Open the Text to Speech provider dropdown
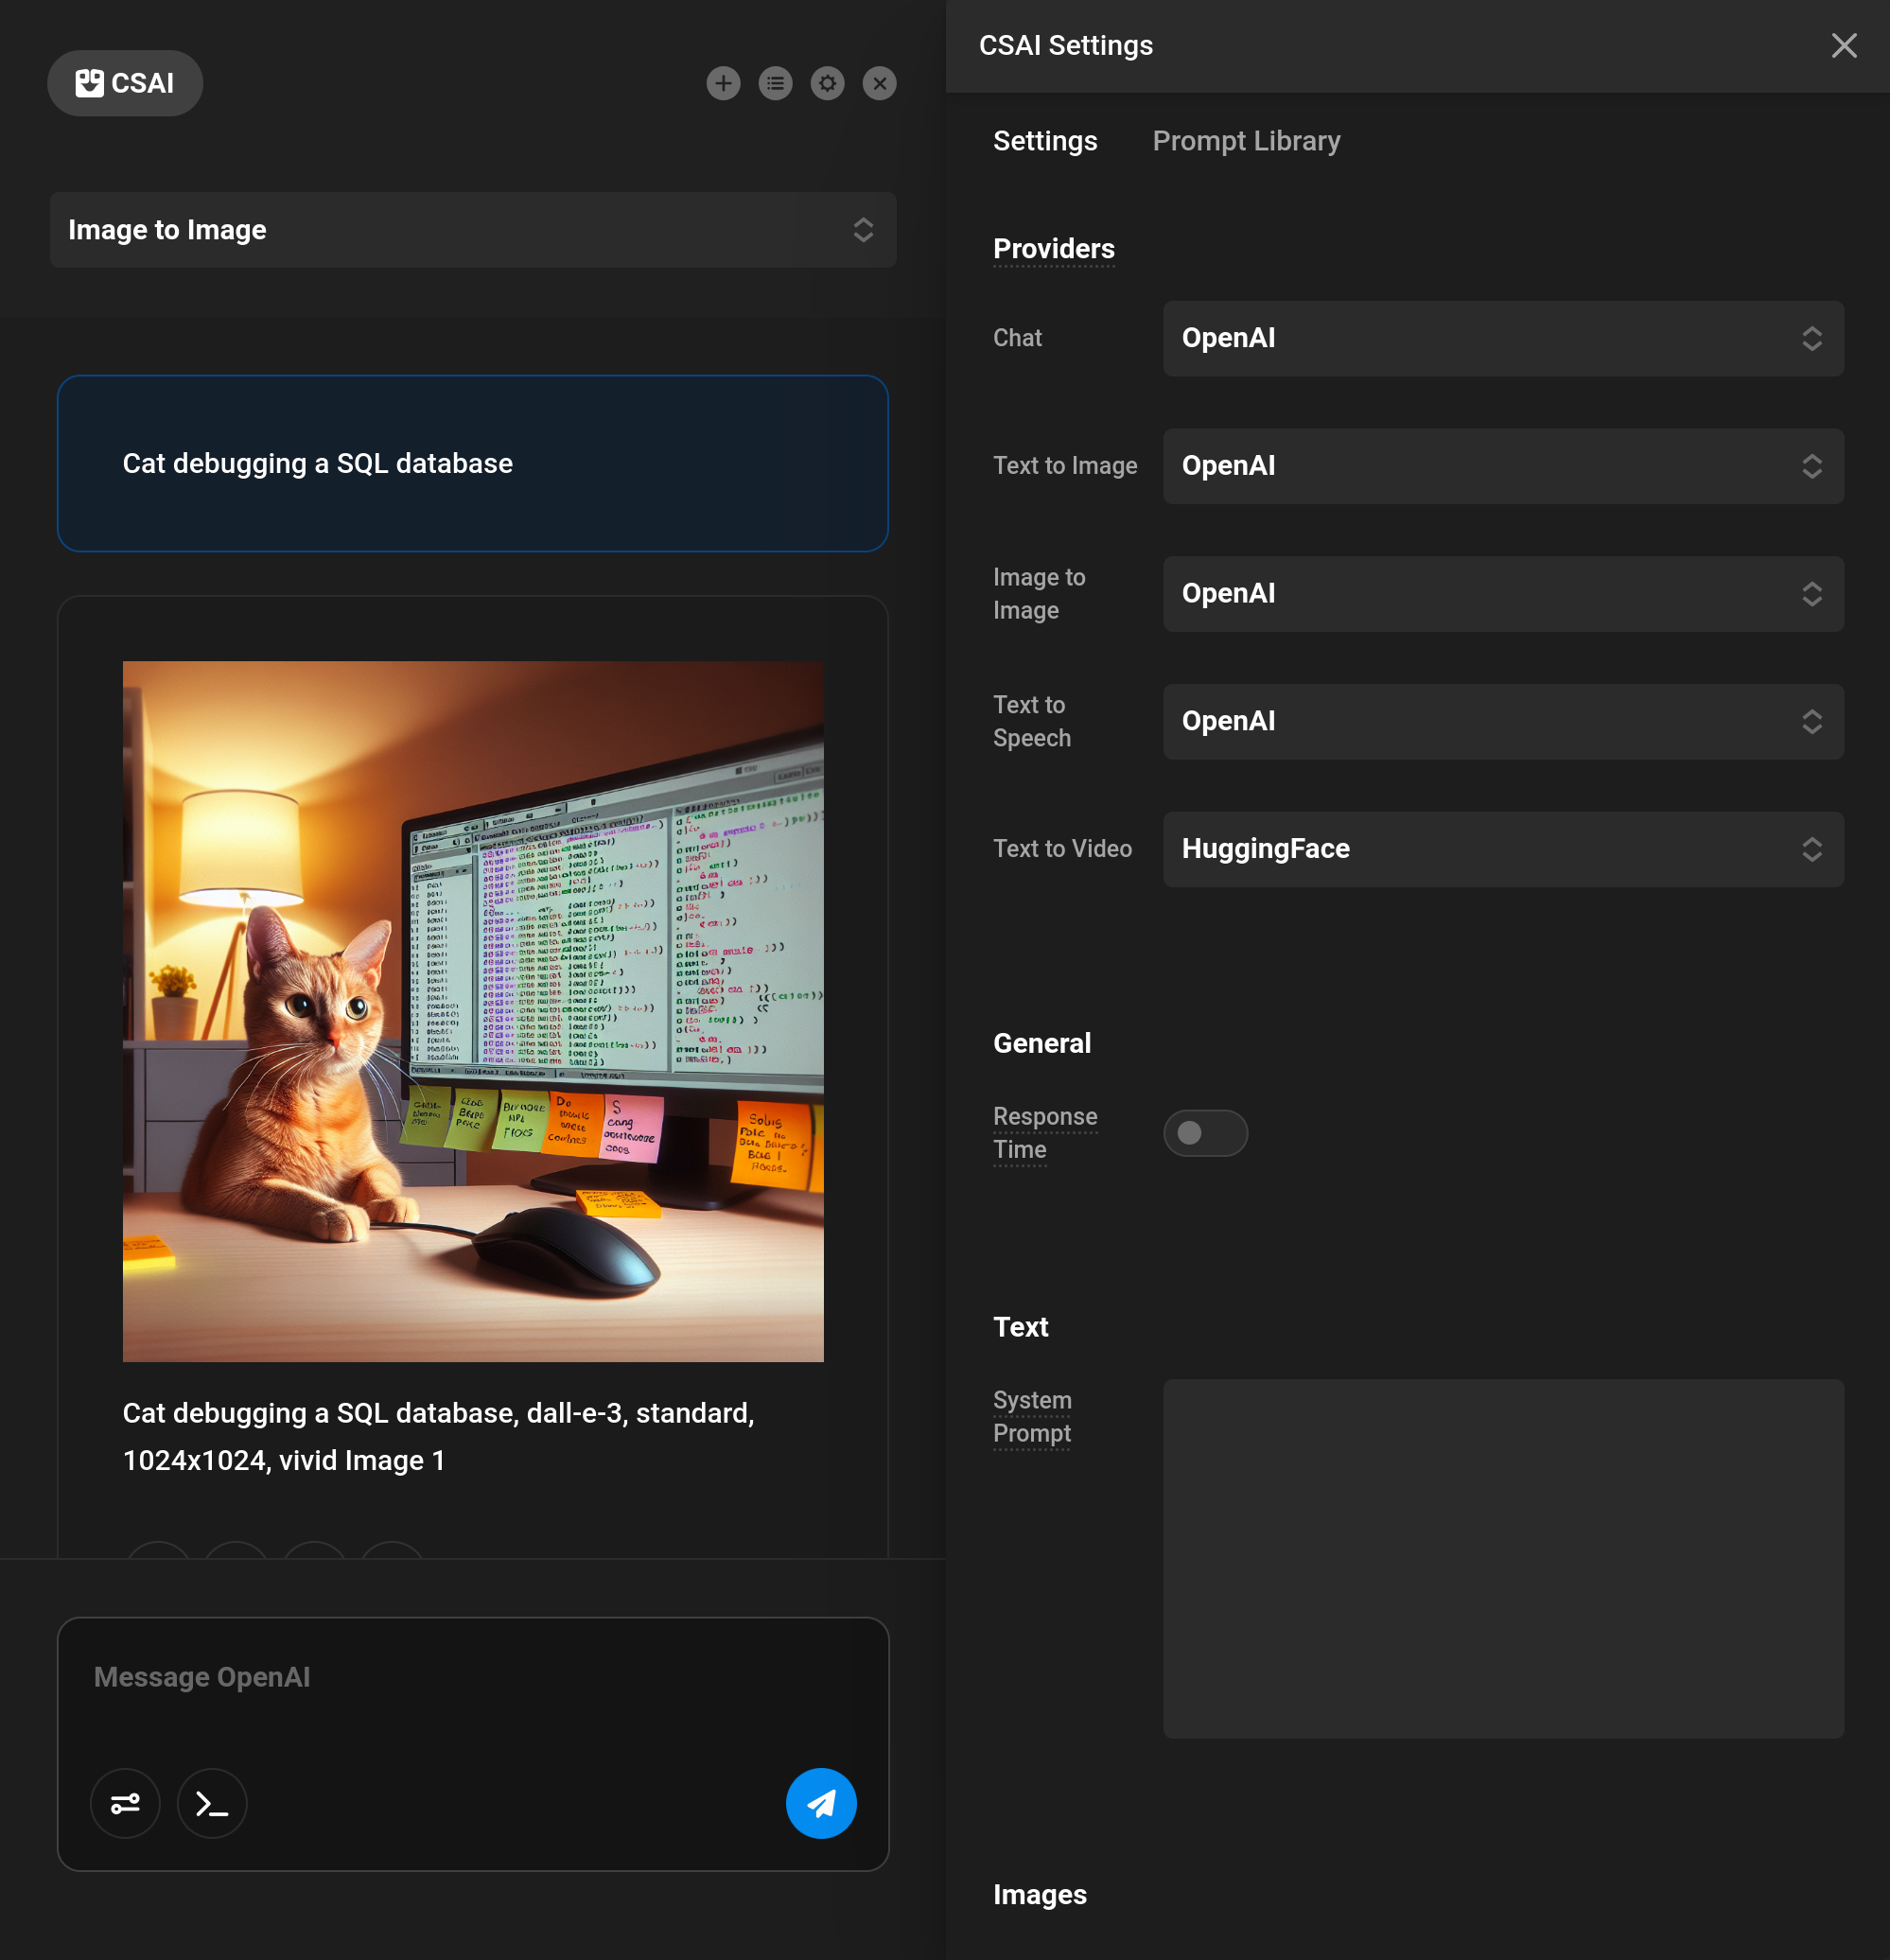 point(1502,721)
